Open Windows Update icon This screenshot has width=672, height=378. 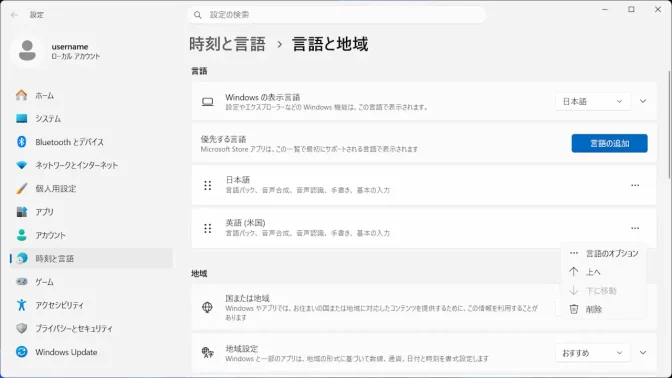(21, 352)
